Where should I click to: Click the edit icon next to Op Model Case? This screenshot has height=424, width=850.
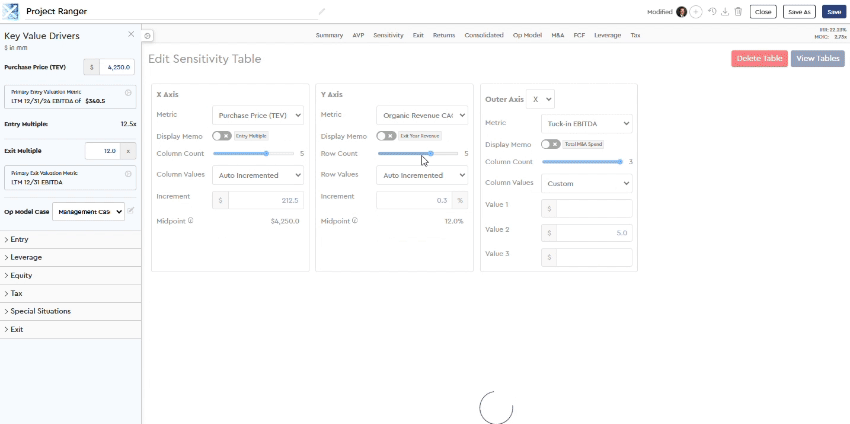[x=131, y=211]
